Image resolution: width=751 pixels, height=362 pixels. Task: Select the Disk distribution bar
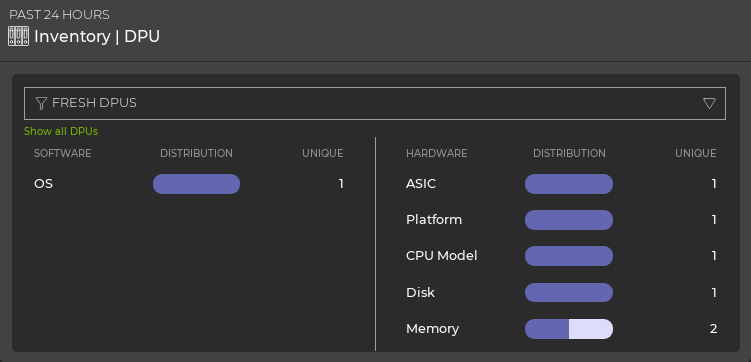click(569, 292)
